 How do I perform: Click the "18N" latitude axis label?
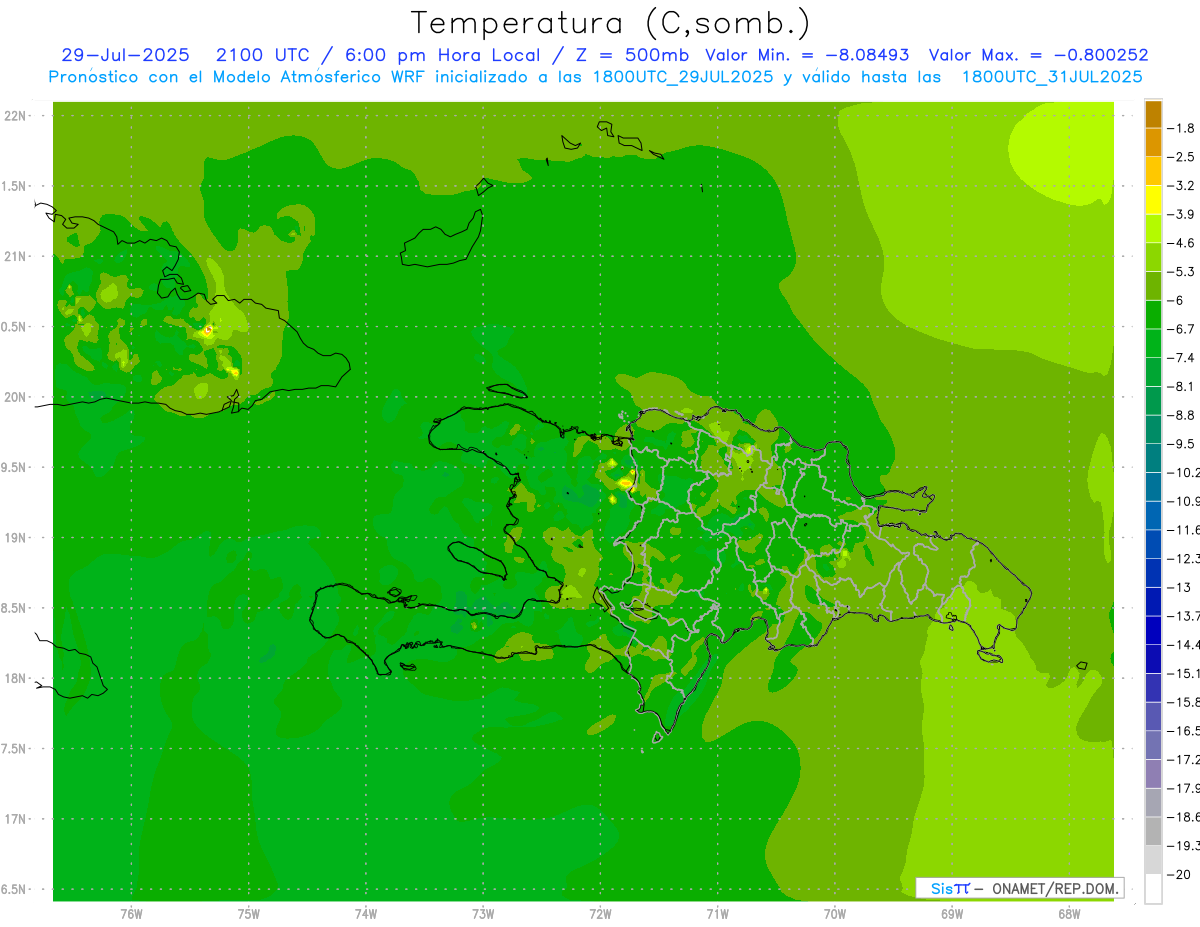click(14, 679)
